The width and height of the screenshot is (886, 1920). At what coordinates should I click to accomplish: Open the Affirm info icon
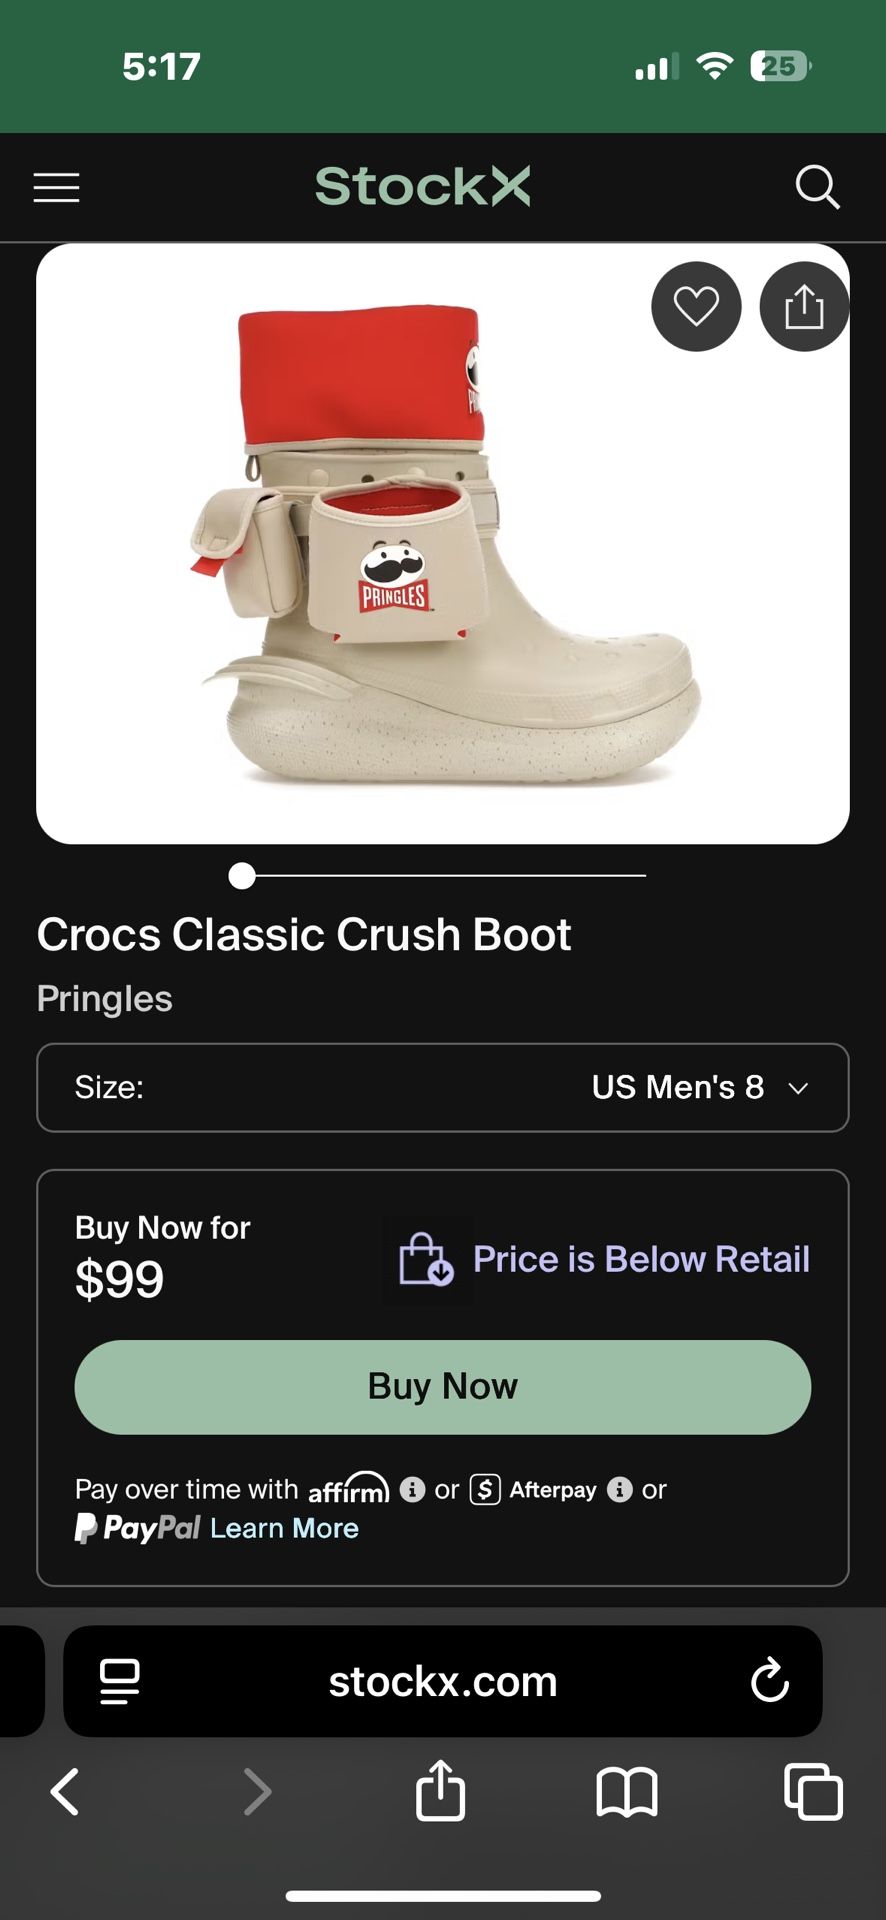(x=412, y=1489)
